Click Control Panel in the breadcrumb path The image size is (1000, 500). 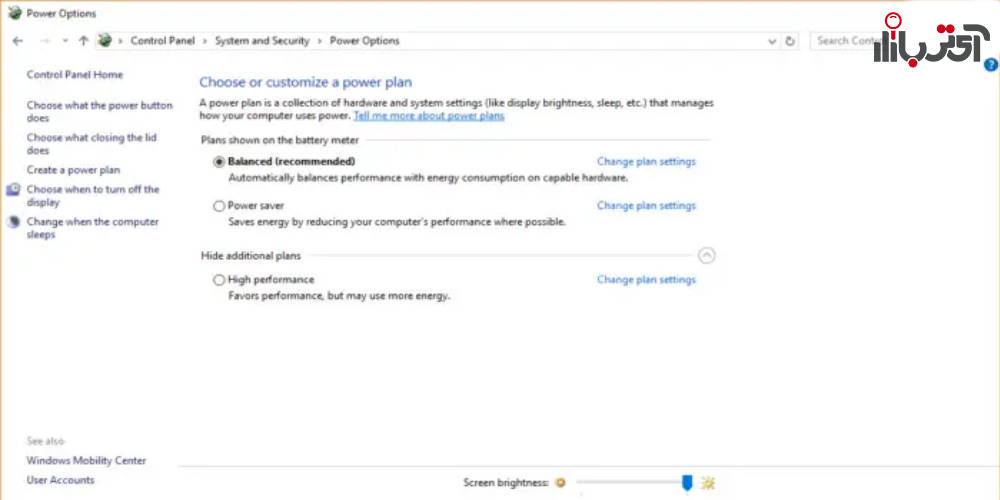click(163, 41)
